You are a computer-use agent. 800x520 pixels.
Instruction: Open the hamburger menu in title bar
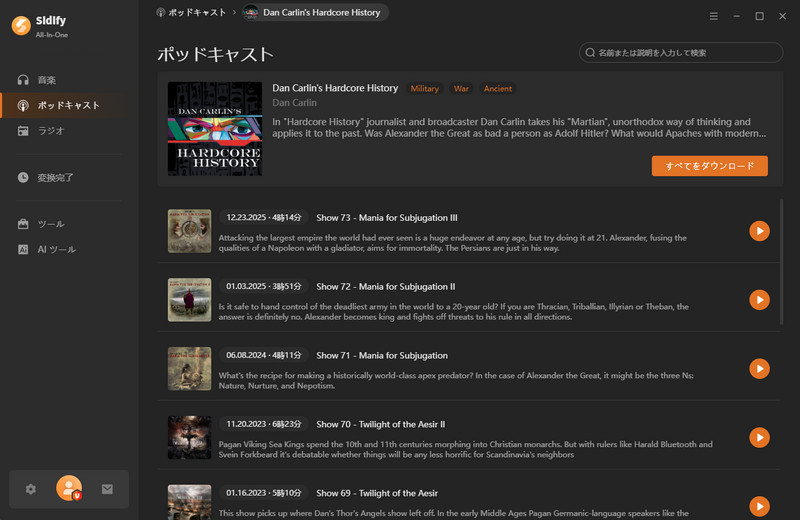coord(713,16)
